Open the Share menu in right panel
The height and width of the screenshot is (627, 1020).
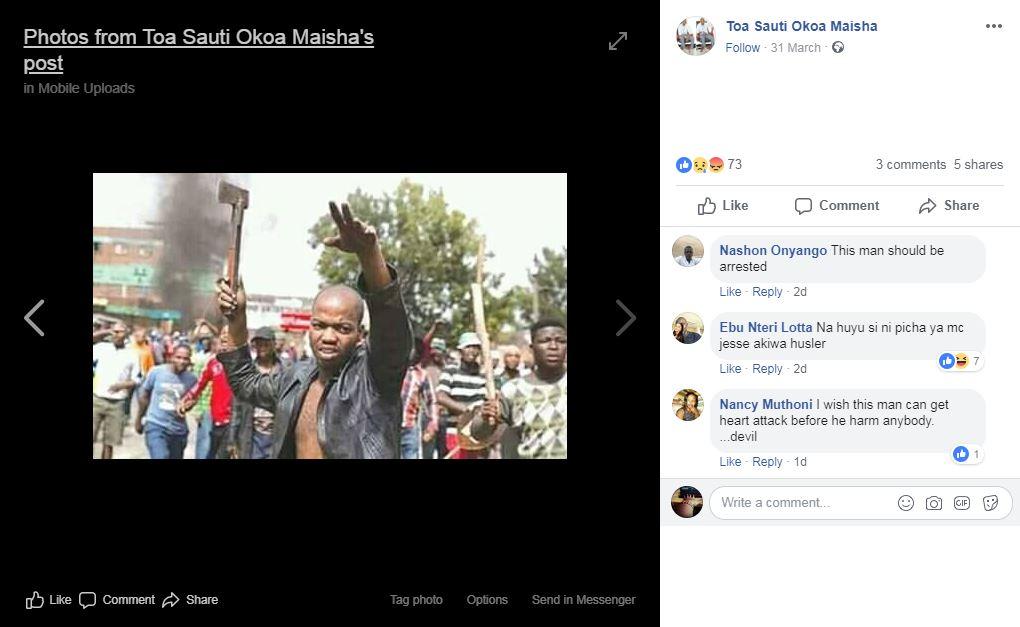point(948,206)
